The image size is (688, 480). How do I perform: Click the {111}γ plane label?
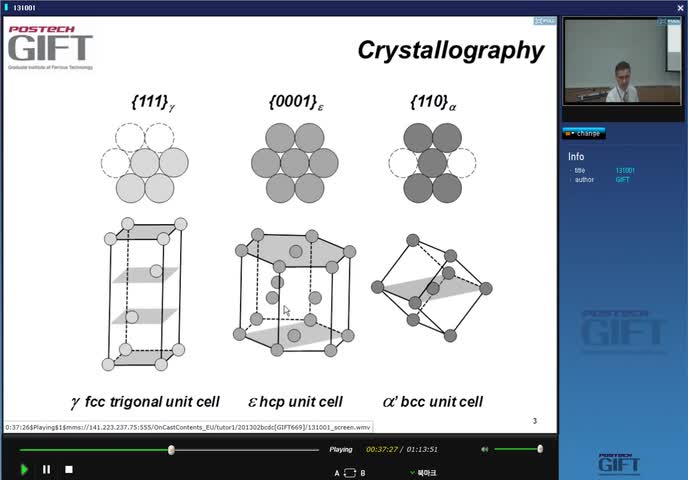point(153,102)
